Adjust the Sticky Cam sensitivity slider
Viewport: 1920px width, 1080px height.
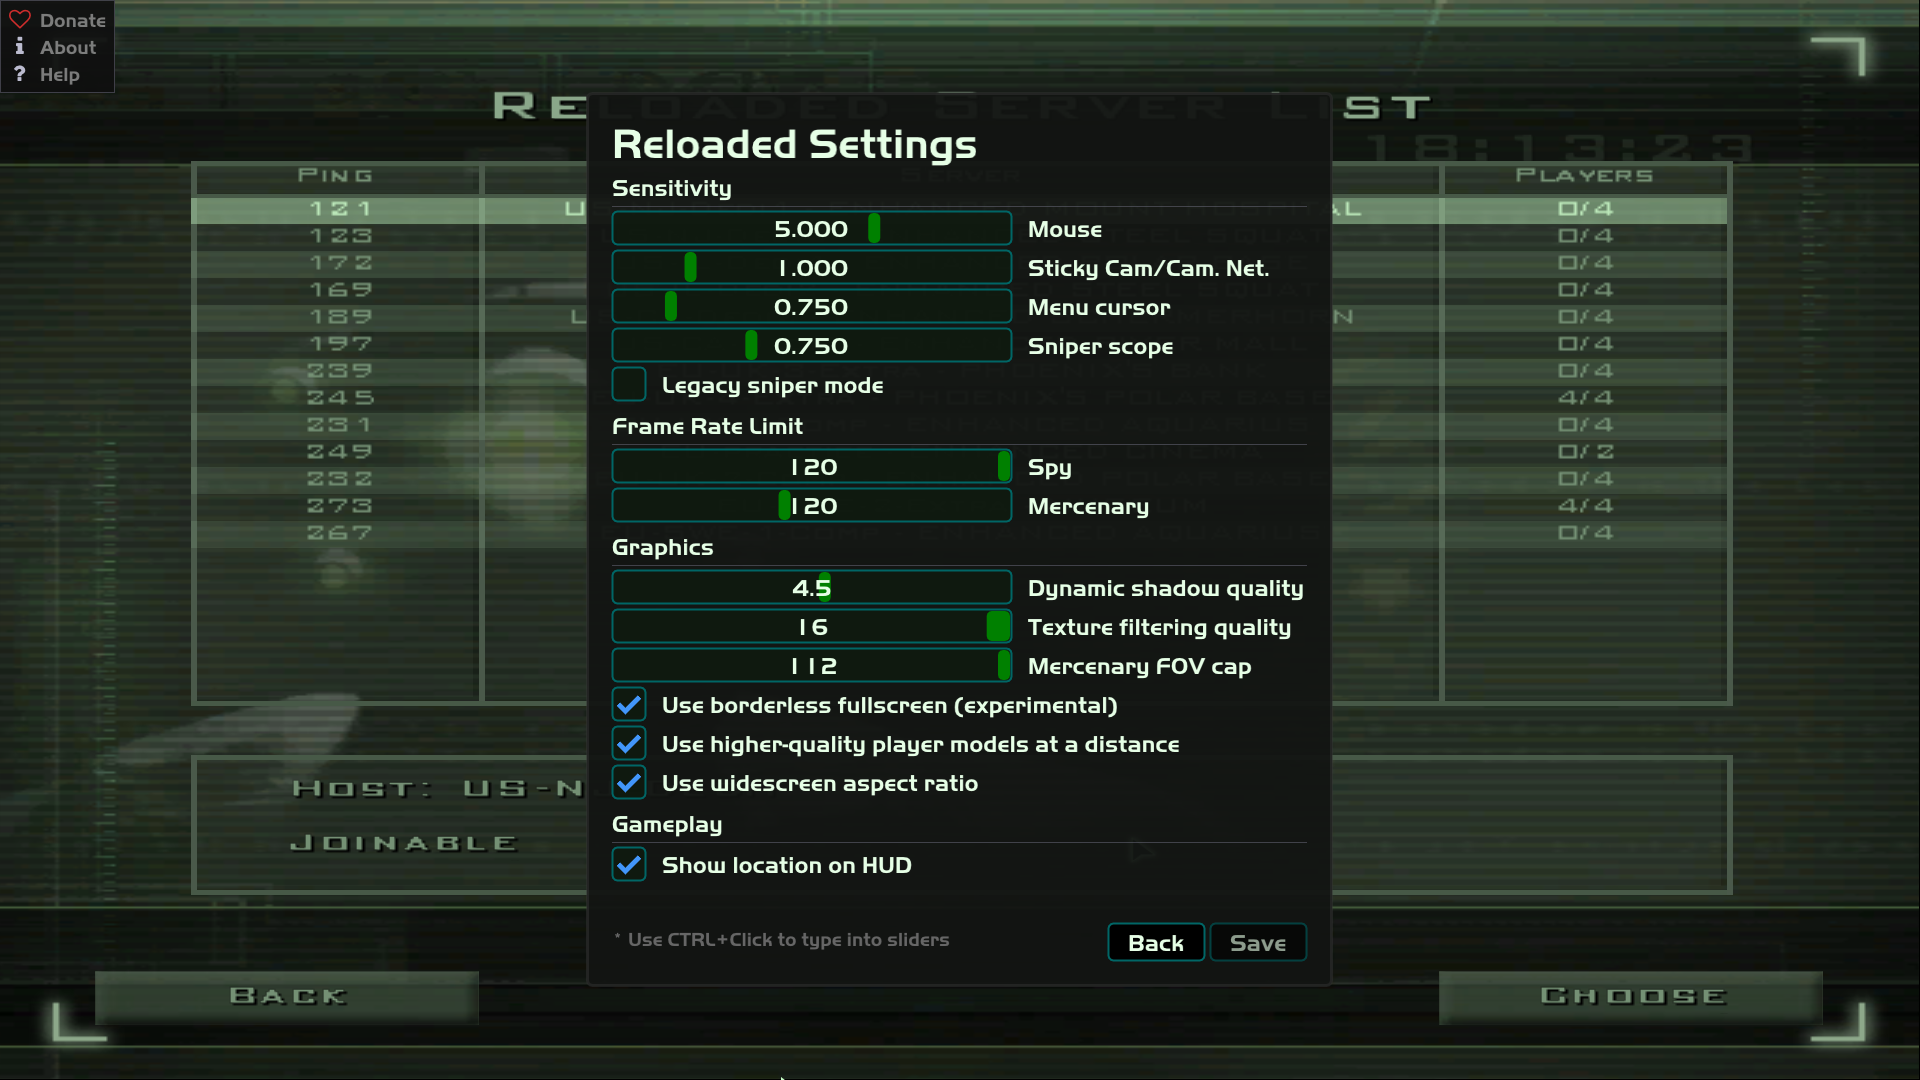[812, 268]
